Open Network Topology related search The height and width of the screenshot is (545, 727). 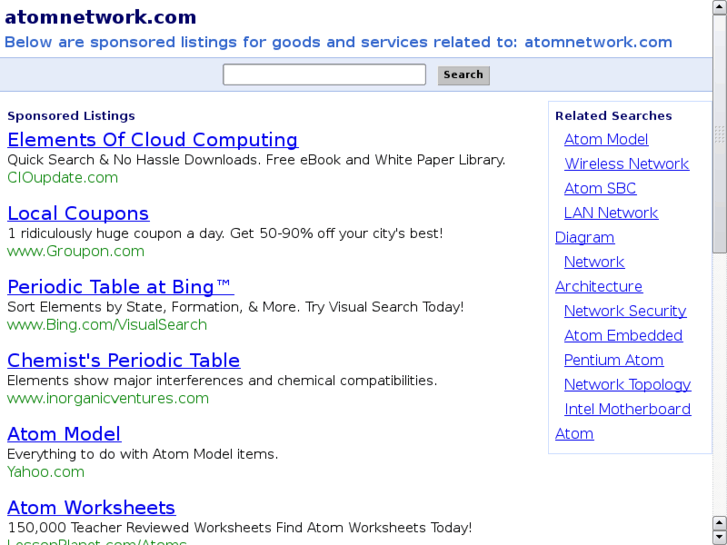point(627,385)
